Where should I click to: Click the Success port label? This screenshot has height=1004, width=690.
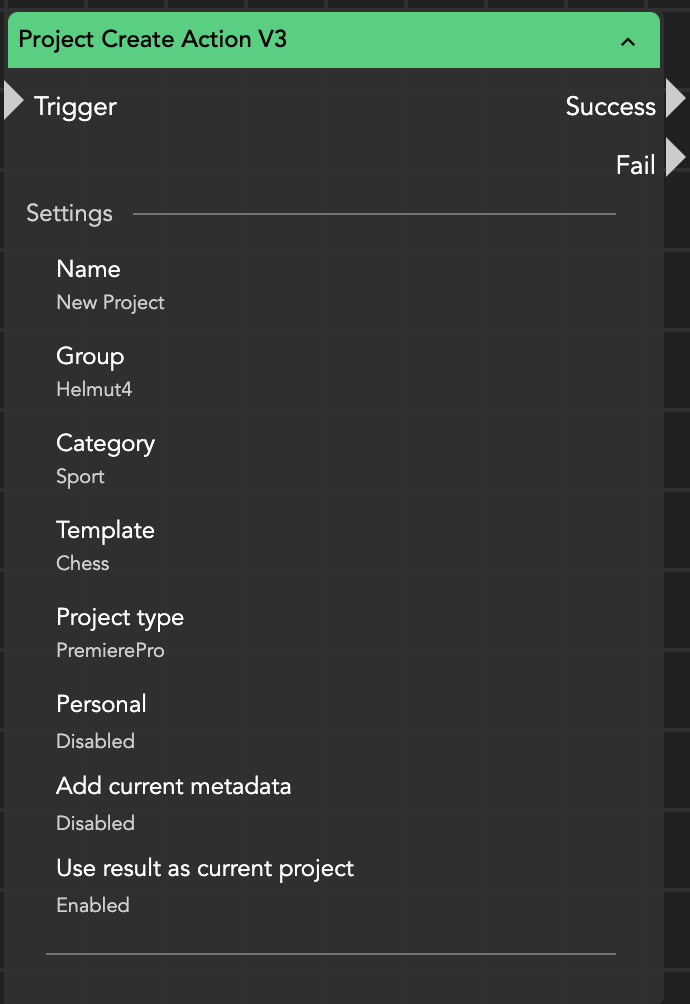pos(610,106)
